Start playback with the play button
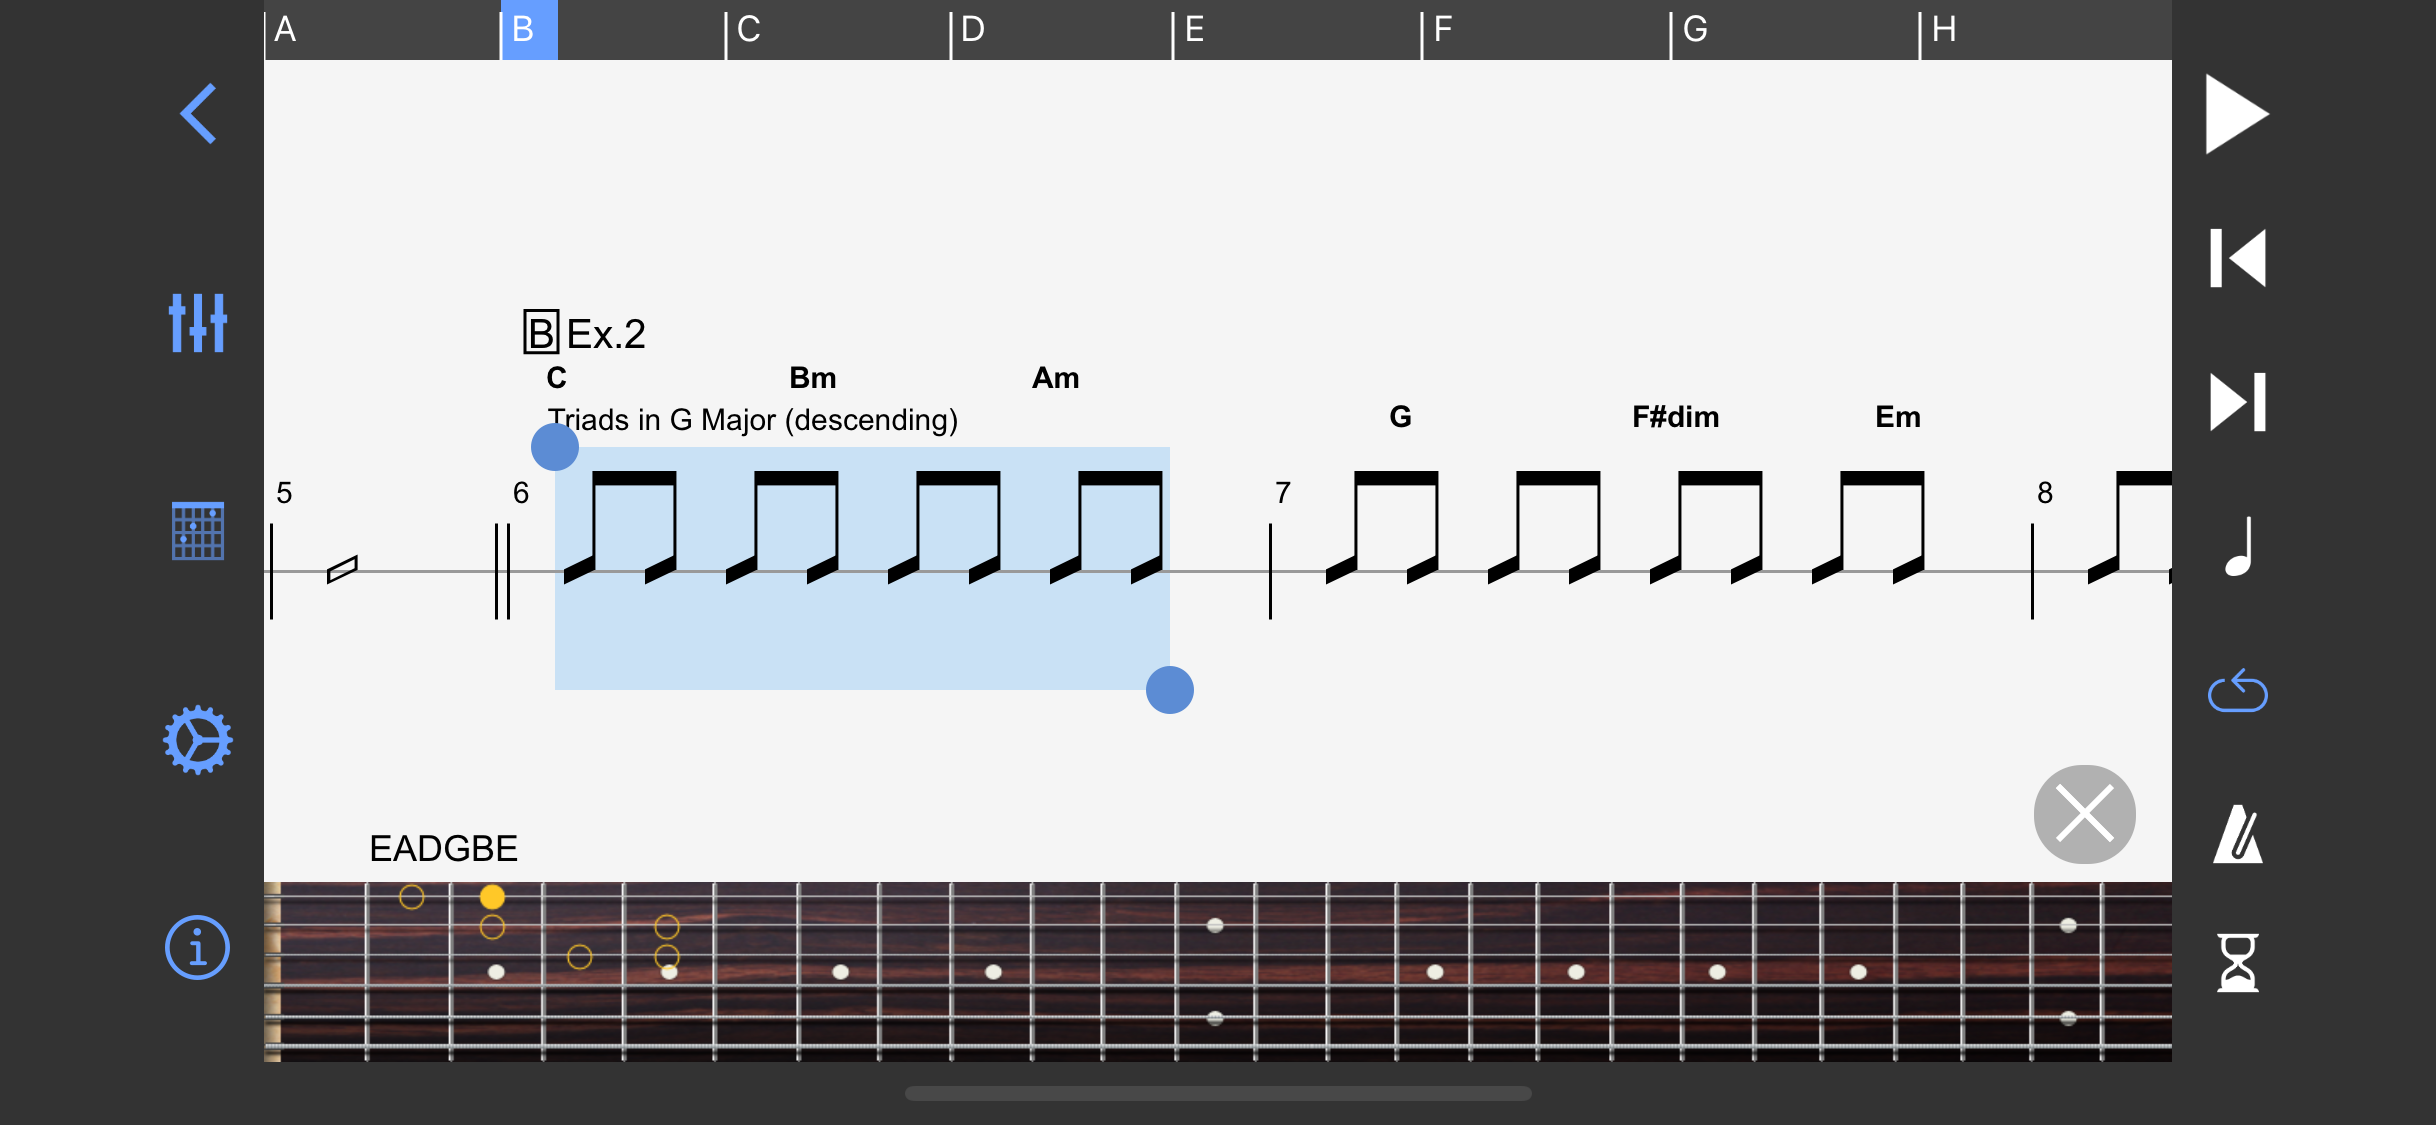This screenshot has width=2436, height=1125. click(2237, 114)
